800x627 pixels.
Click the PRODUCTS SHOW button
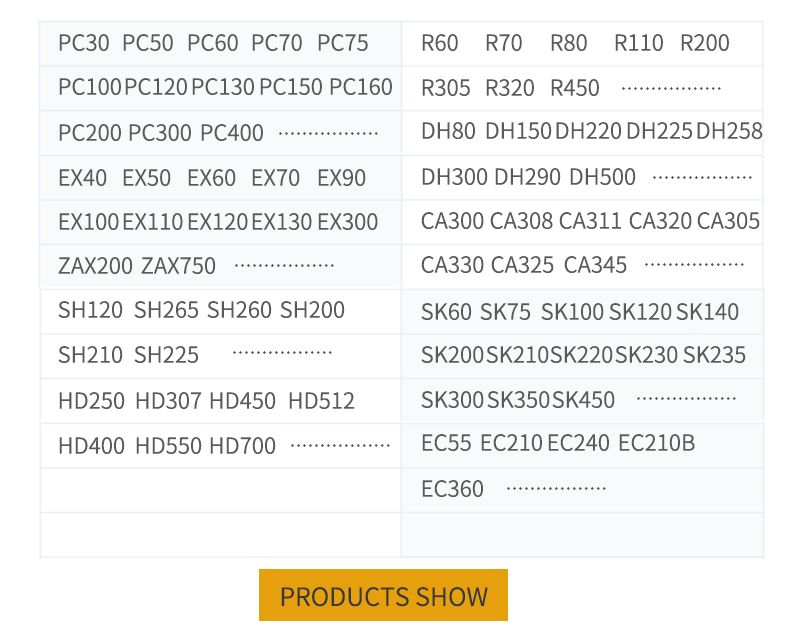tap(383, 596)
